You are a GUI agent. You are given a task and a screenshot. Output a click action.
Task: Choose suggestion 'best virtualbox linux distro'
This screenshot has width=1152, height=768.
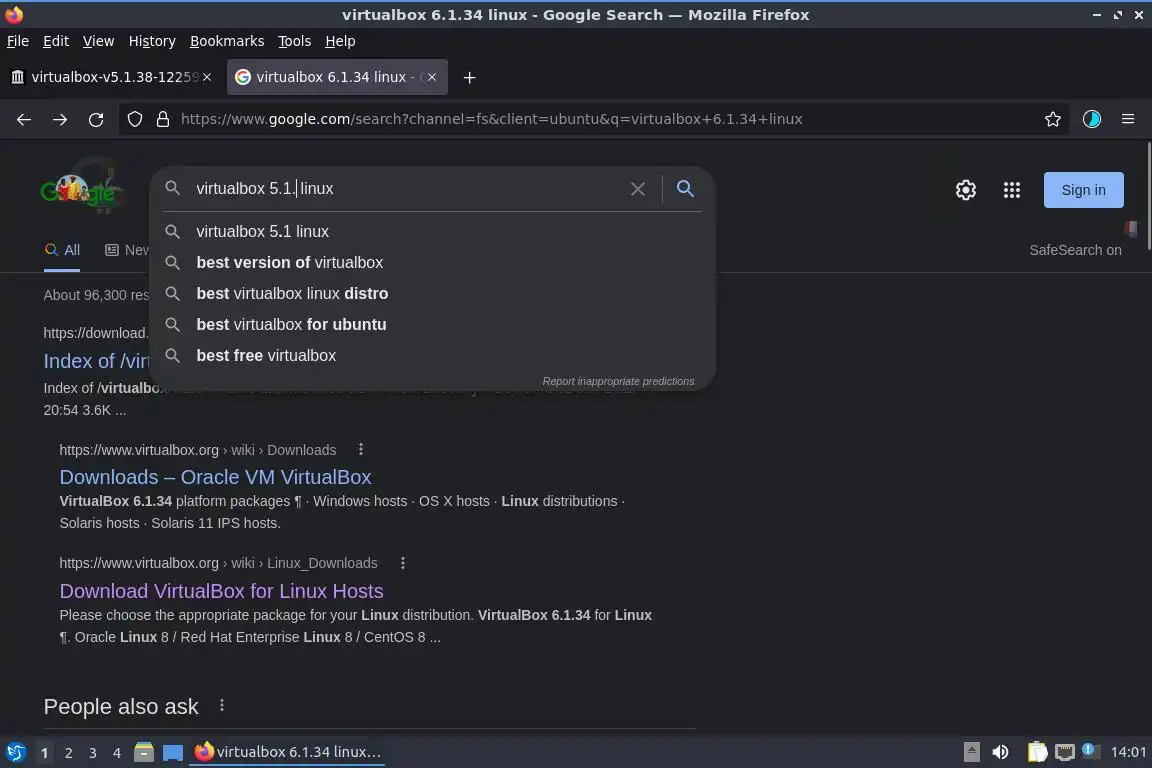coord(432,293)
